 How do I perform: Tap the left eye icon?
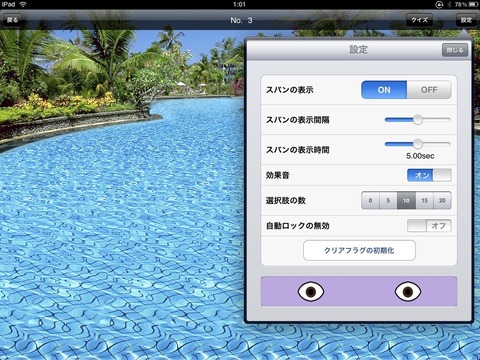point(311,291)
